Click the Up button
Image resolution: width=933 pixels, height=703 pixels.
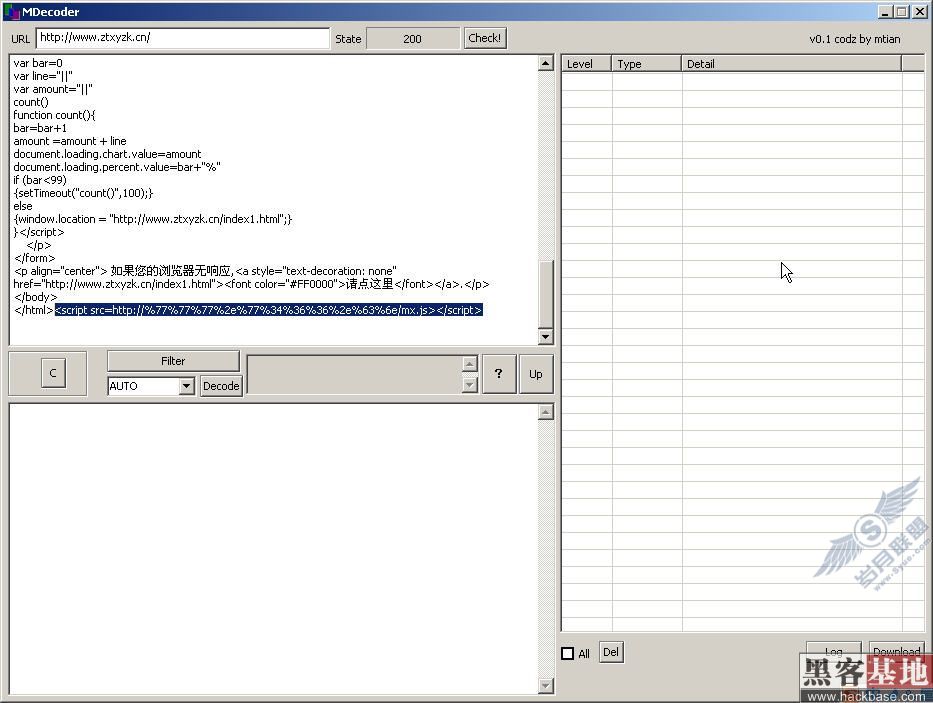pos(536,374)
